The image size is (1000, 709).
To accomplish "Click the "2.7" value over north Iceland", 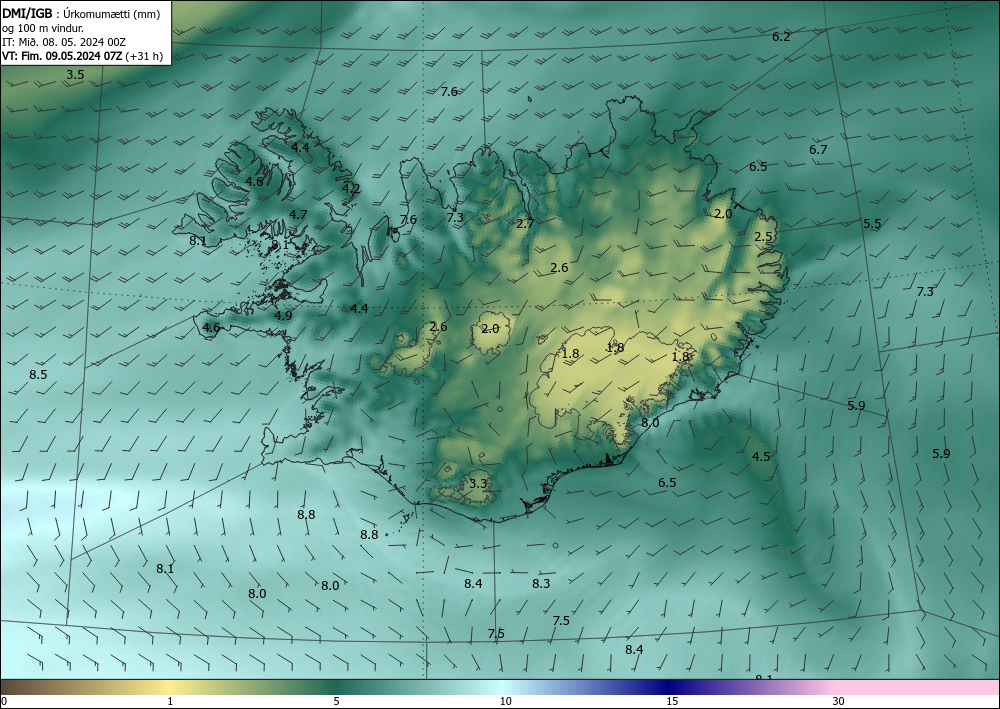I will tap(525, 224).
